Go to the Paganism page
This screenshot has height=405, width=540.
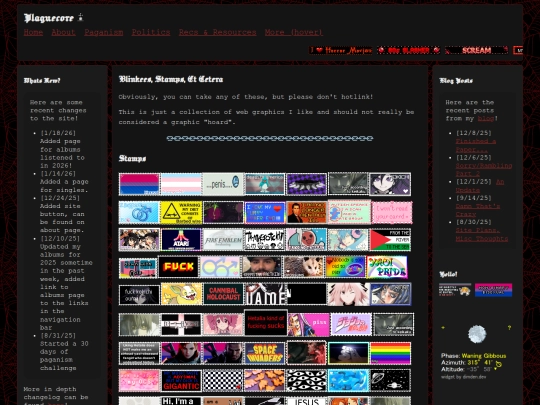point(104,32)
